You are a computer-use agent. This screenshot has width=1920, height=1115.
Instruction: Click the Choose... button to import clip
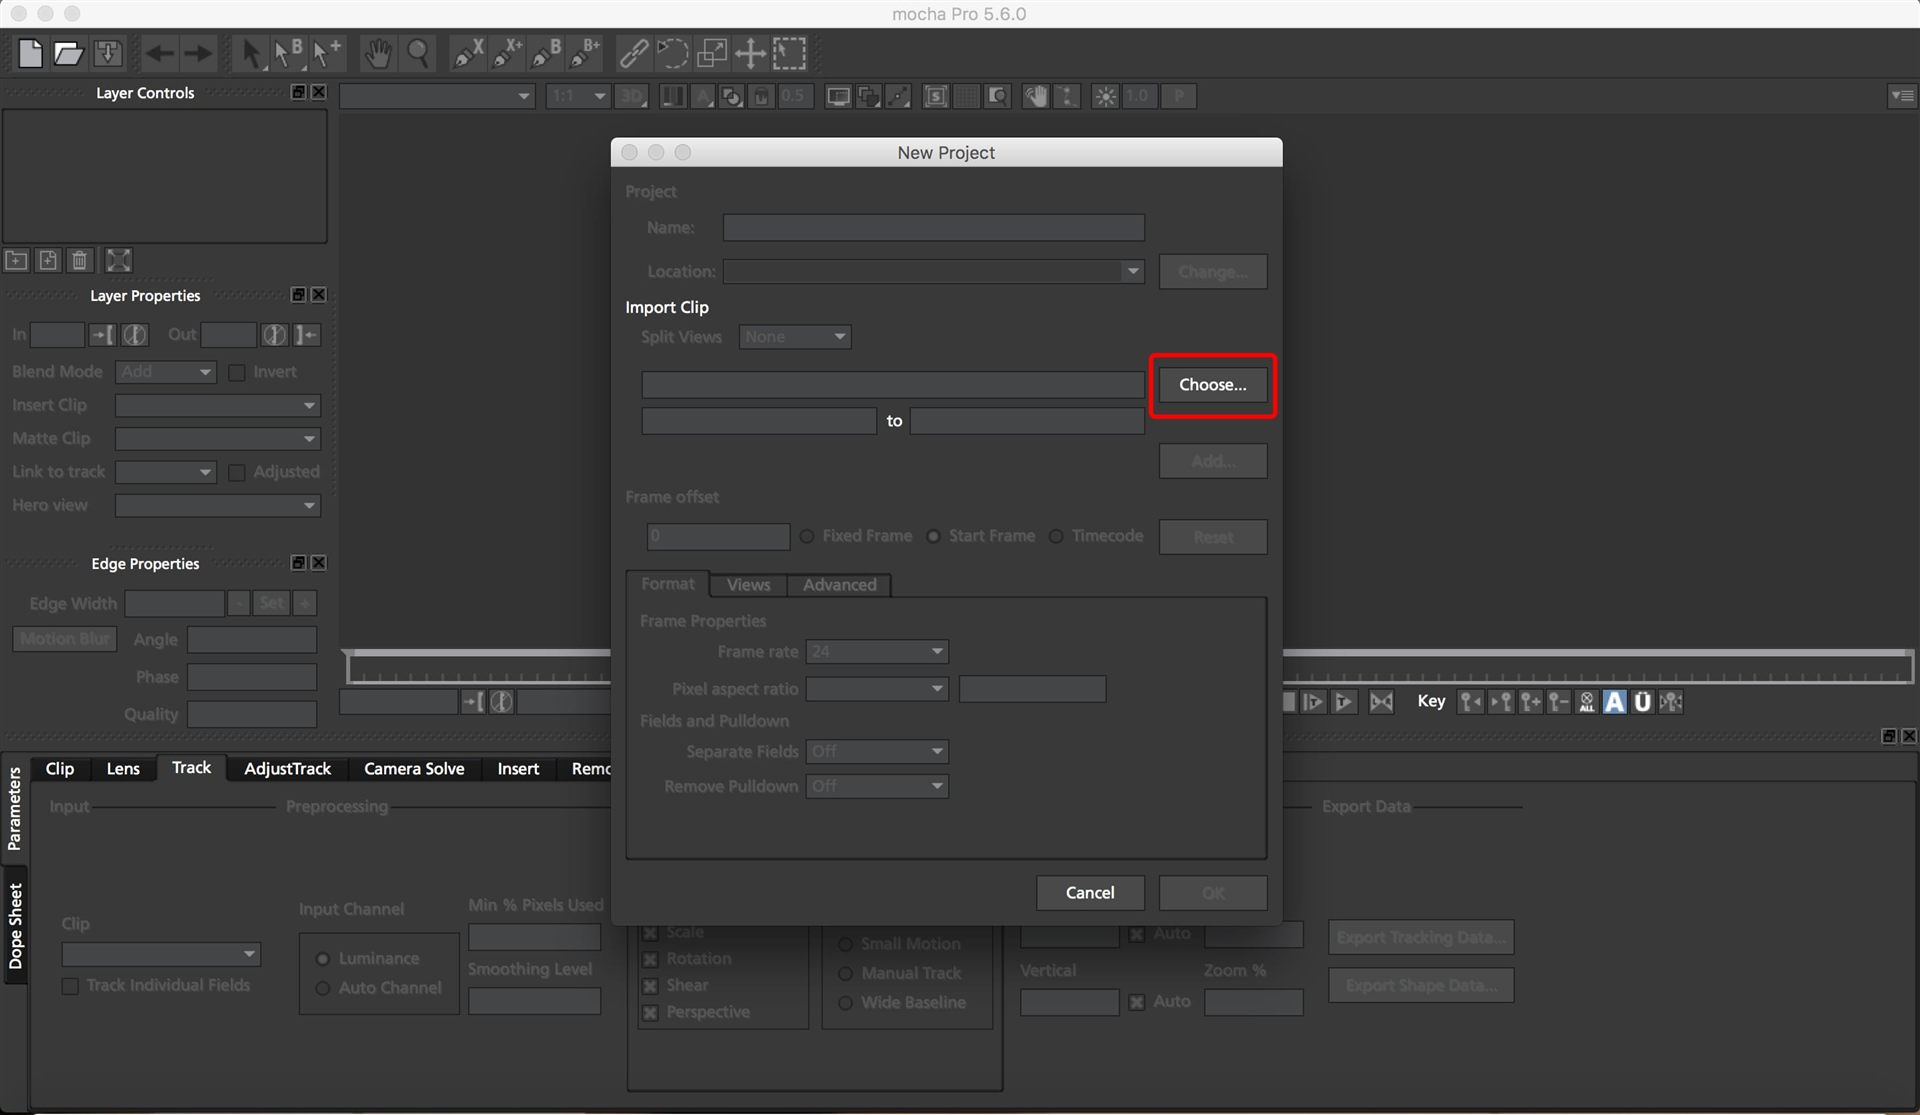click(x=1212, y=385)
